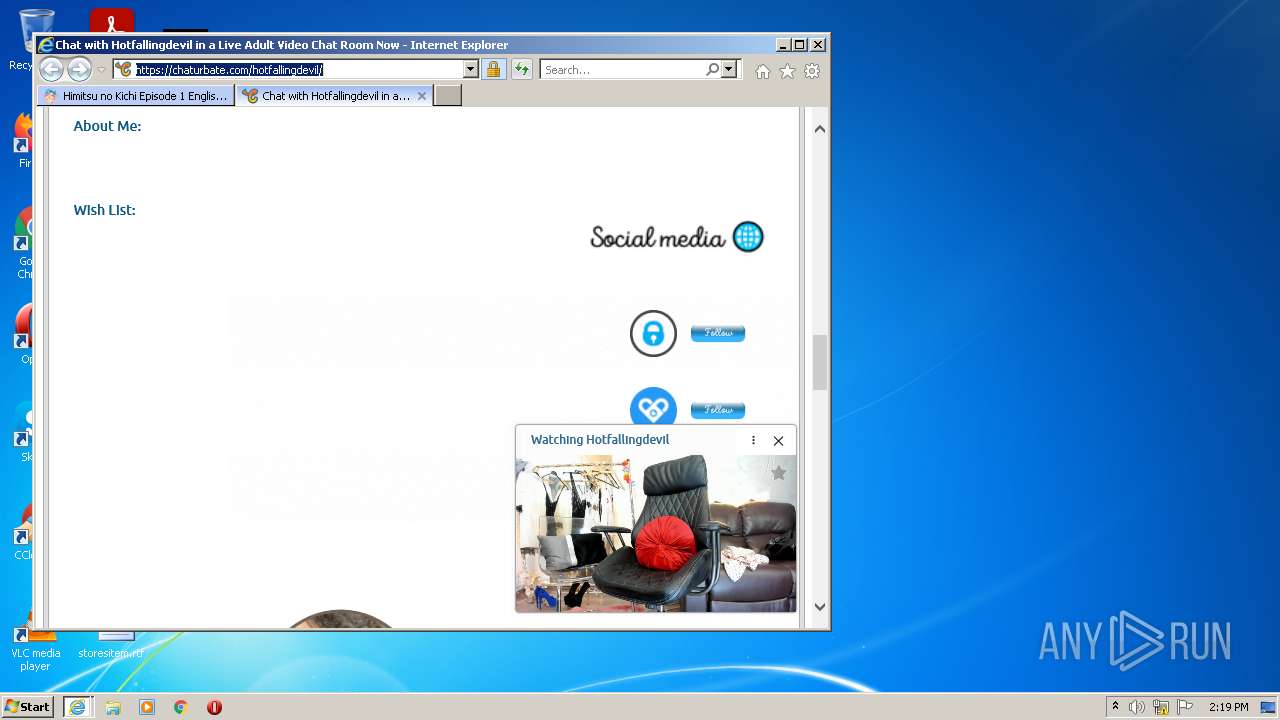Click the volume speaker tray icon
The image size is (1280, 720).
(1137, 707)
